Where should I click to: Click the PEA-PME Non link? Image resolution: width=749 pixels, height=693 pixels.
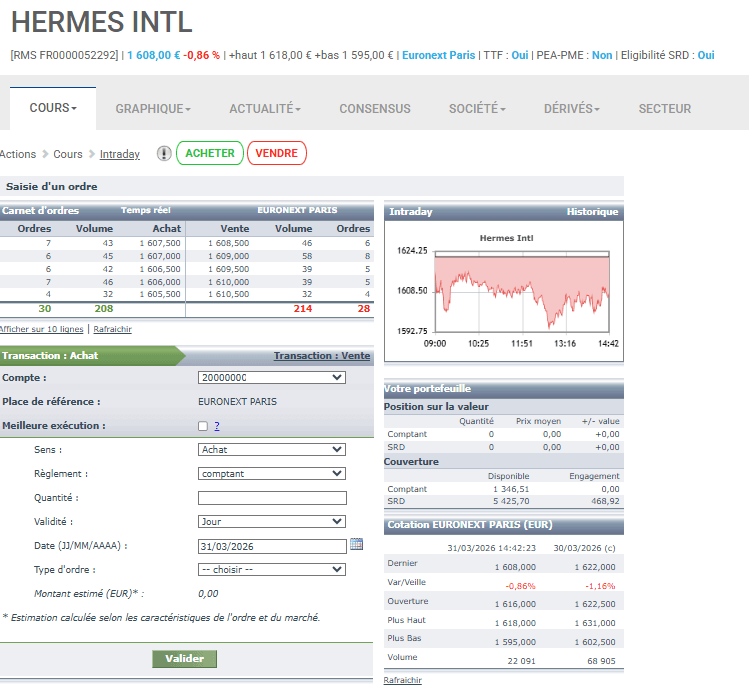[x=602, y=55]
